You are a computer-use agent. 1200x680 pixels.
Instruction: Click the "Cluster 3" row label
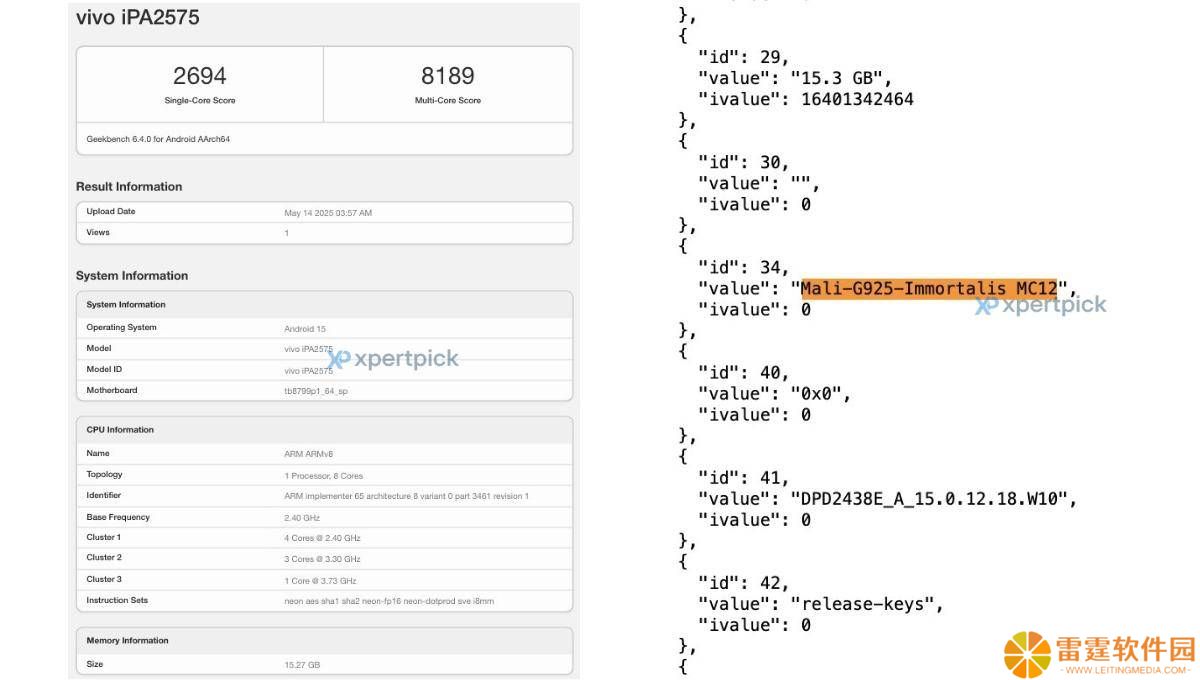click(x=104, y=580)
